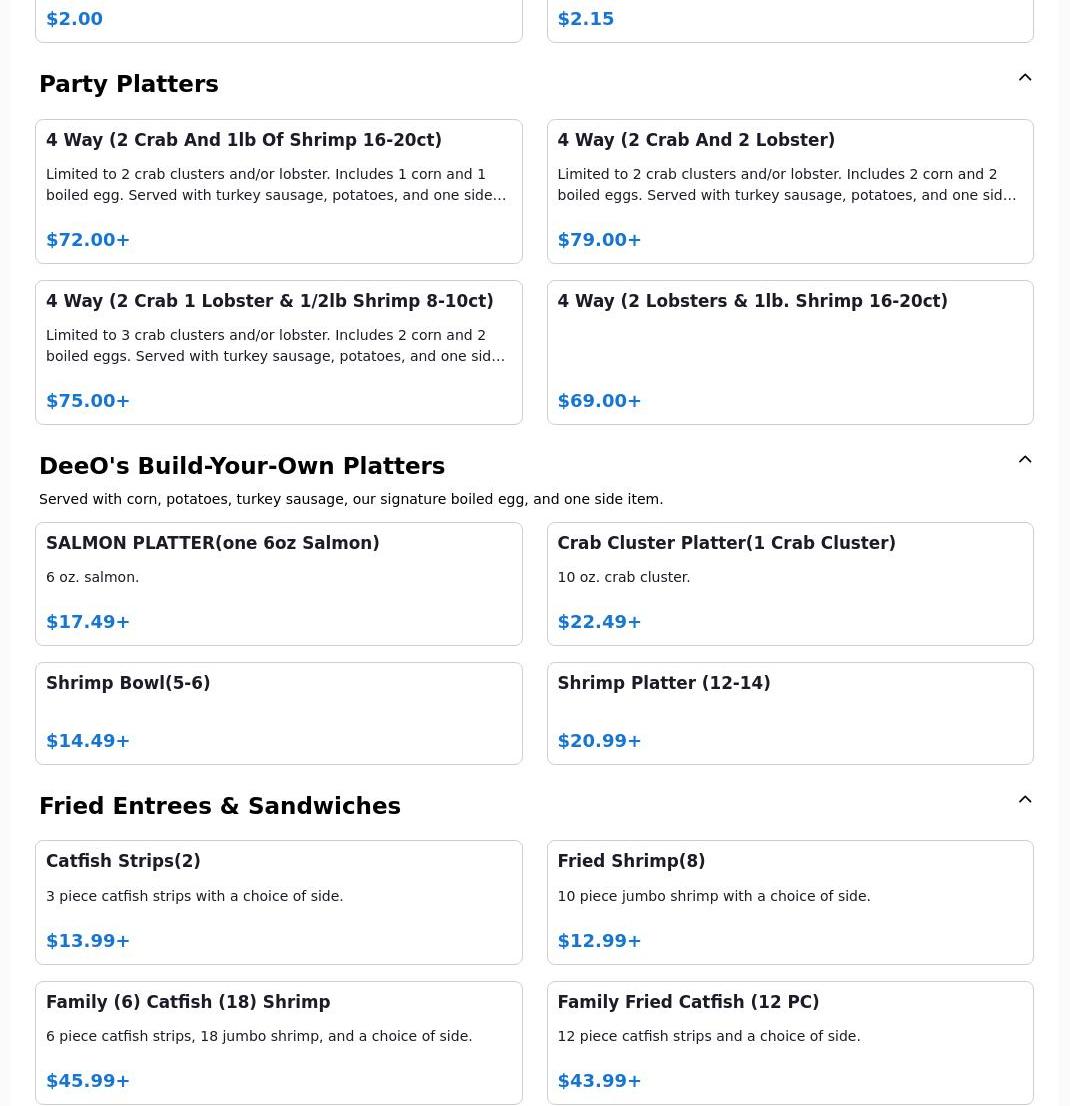Viewport: 1070px width, 1106px height.
Task: Open Catfish Strips(2) entree
Action: click(278, 902)
